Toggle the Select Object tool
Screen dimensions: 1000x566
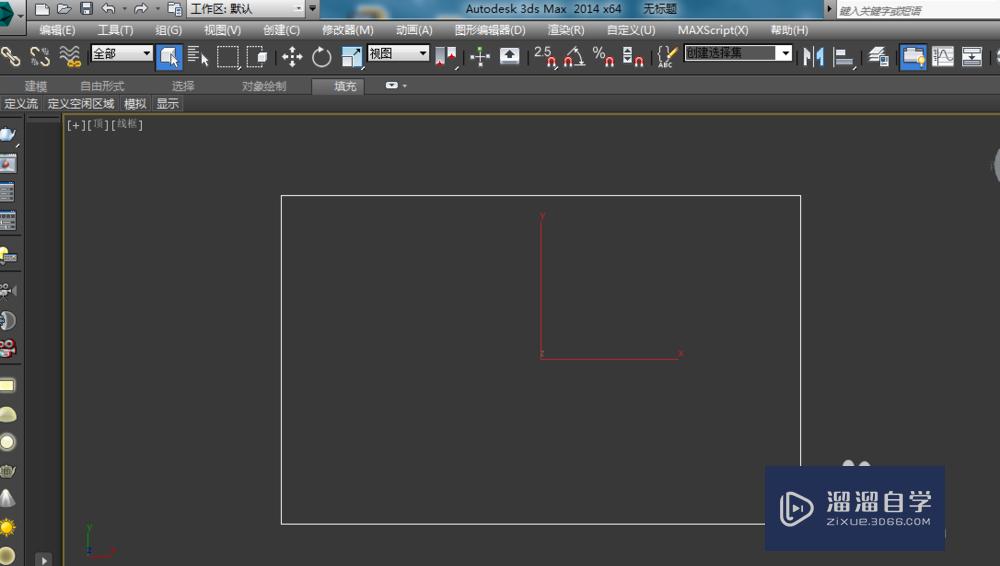click(169, 57)
